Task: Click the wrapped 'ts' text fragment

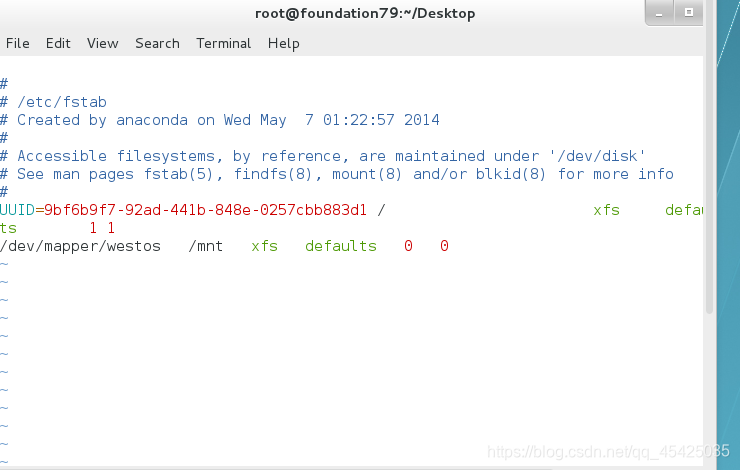Action: pyautogui.click(x=8, y=228)
